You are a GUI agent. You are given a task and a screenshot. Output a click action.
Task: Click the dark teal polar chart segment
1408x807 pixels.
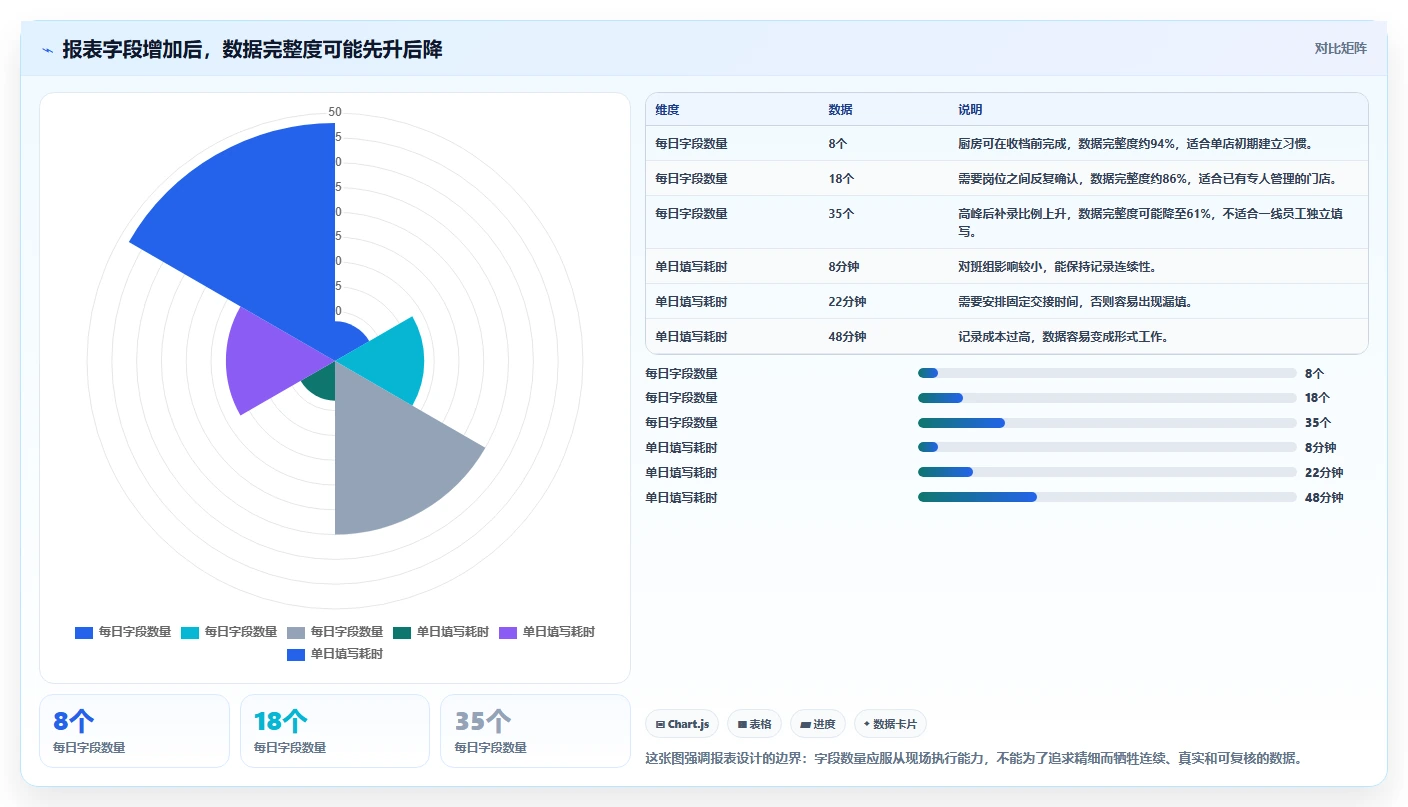pyautogui.click(x=320, y=382)
